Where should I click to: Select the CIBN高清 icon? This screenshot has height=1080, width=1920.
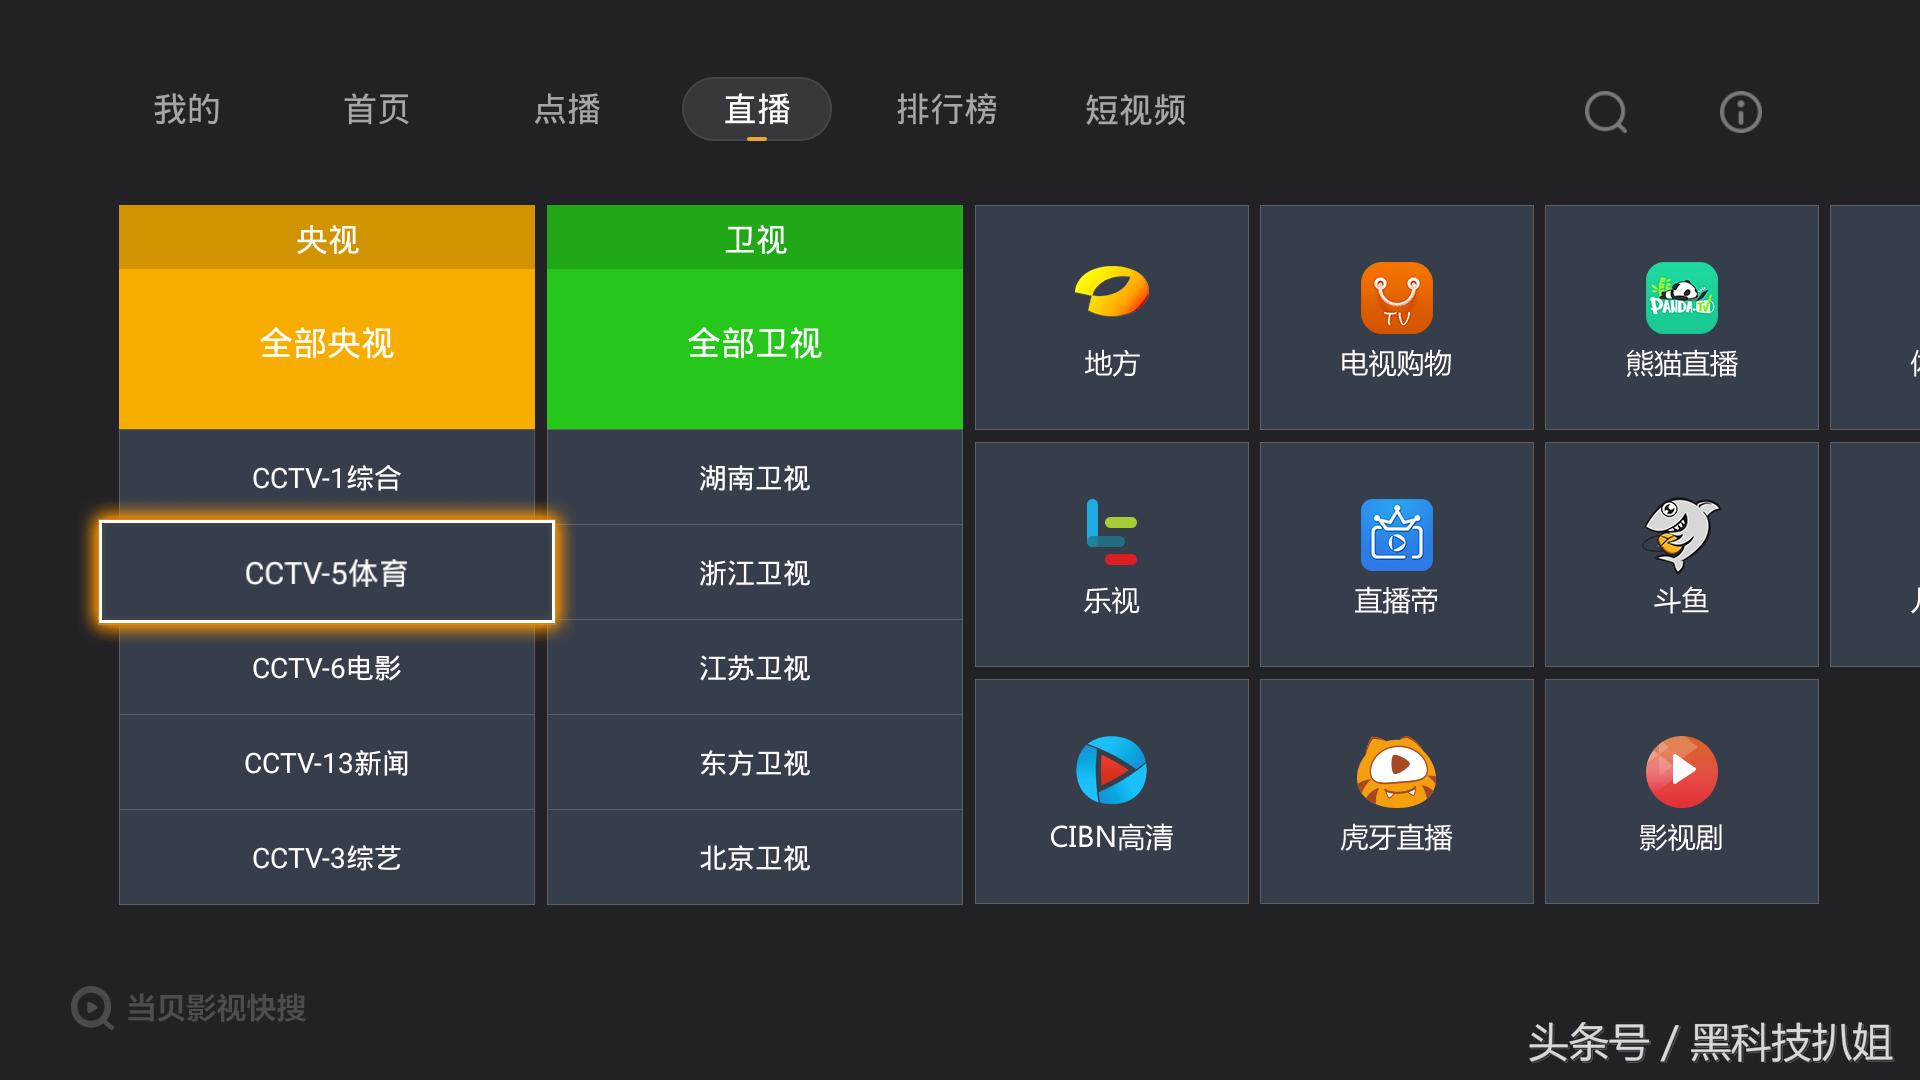1111,790
